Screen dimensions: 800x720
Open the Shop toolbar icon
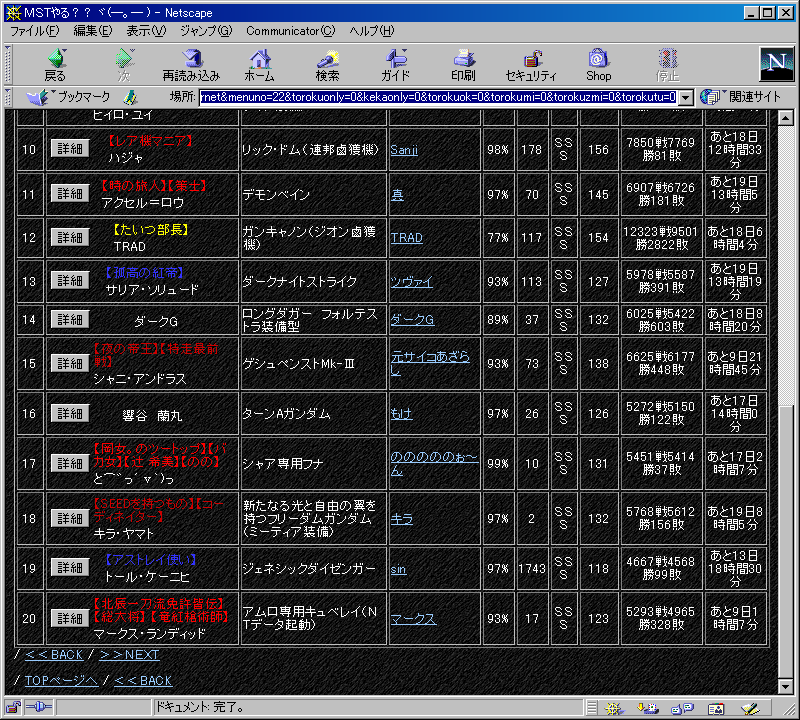(x=598, y=65)
